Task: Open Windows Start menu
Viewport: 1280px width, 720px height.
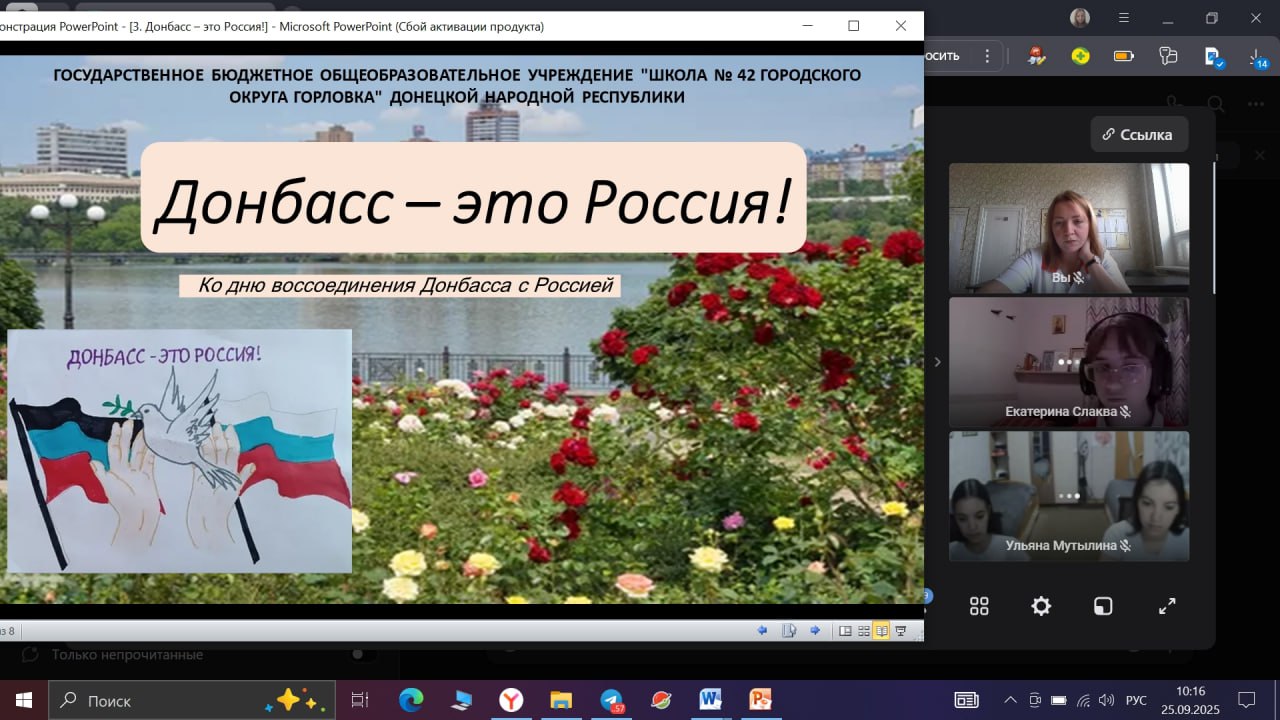Action: [x=23, y=700]
